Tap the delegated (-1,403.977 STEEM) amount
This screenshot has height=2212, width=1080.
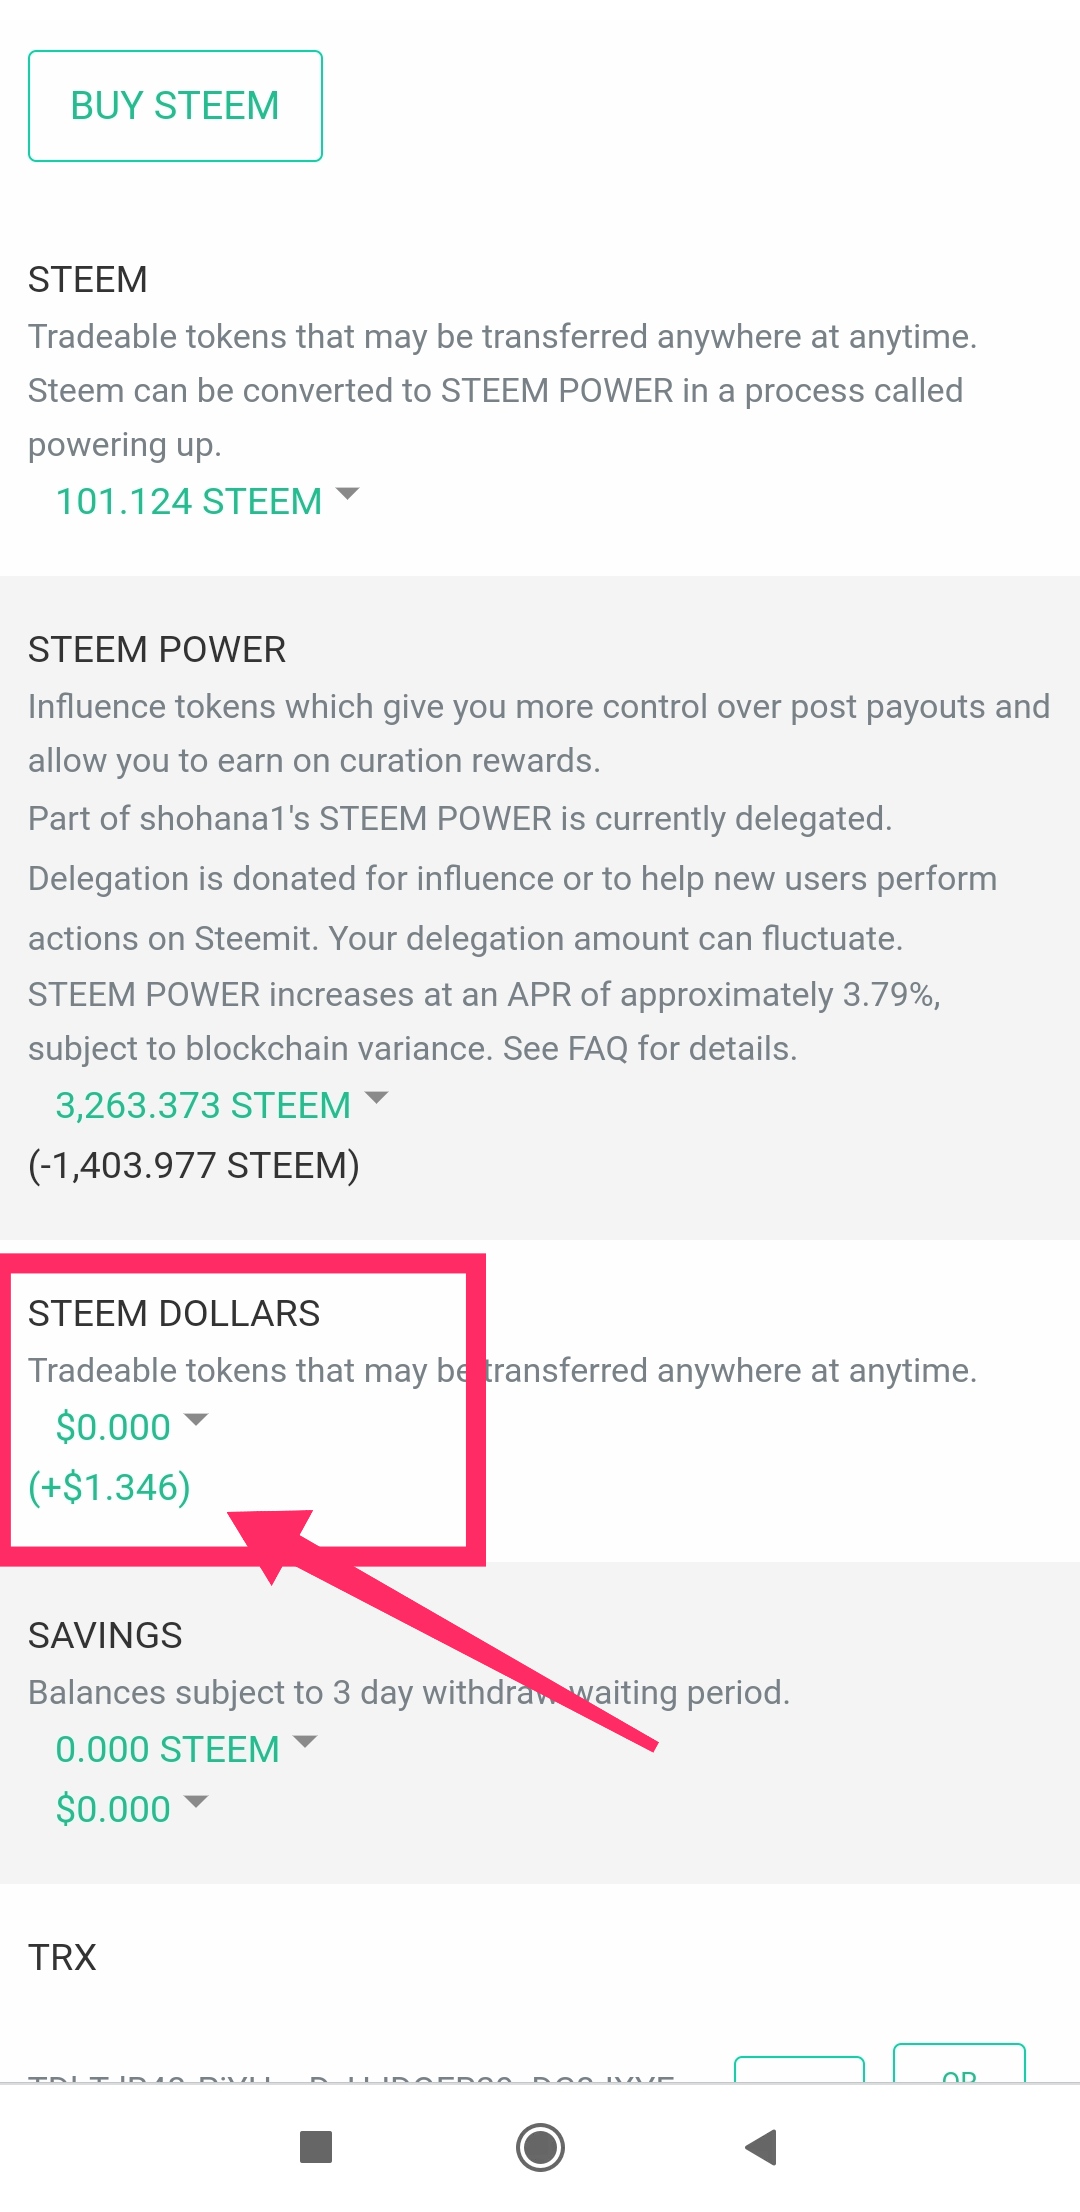[194, 1165]
